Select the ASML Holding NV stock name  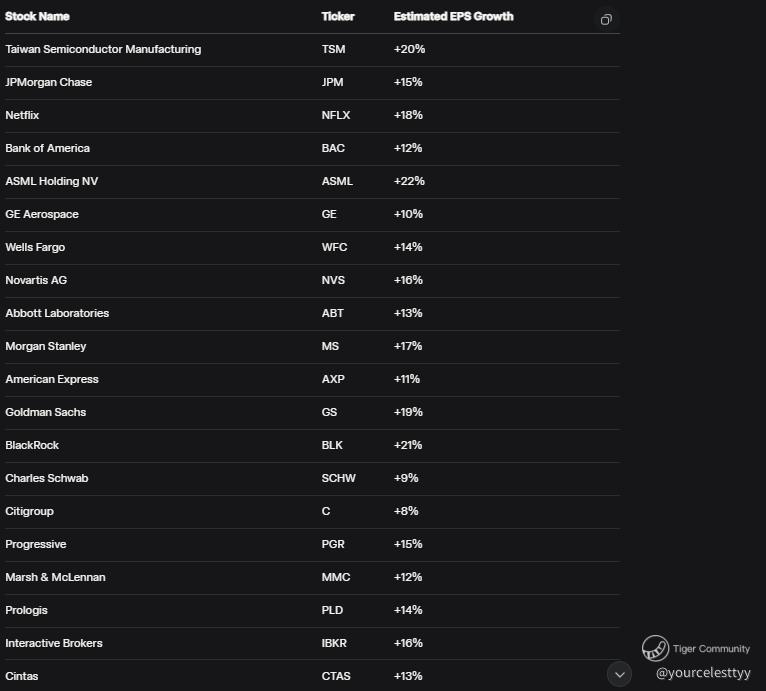click(x=52, y=181)
